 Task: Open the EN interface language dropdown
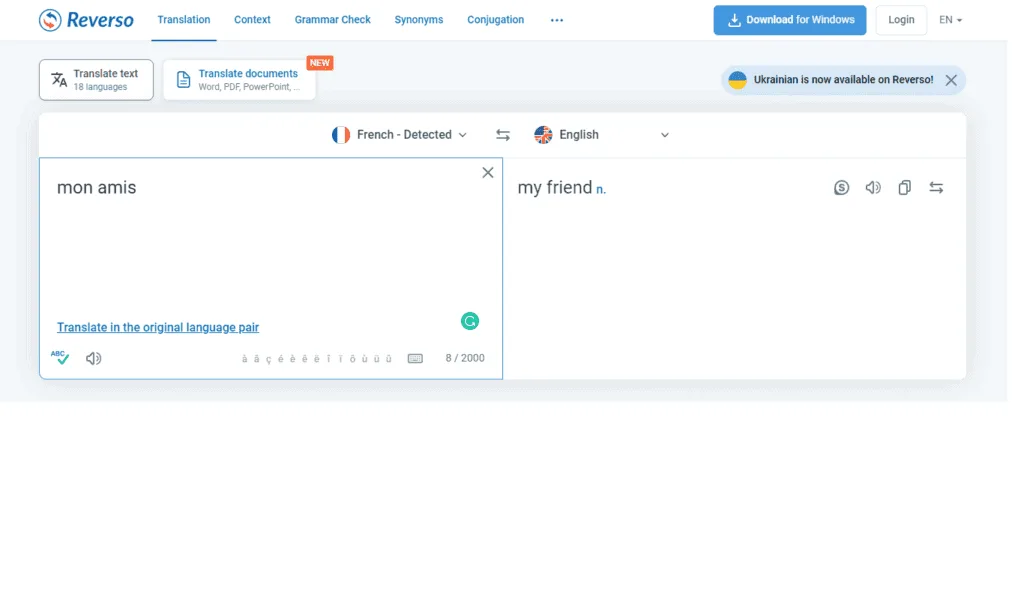[950, 20]
